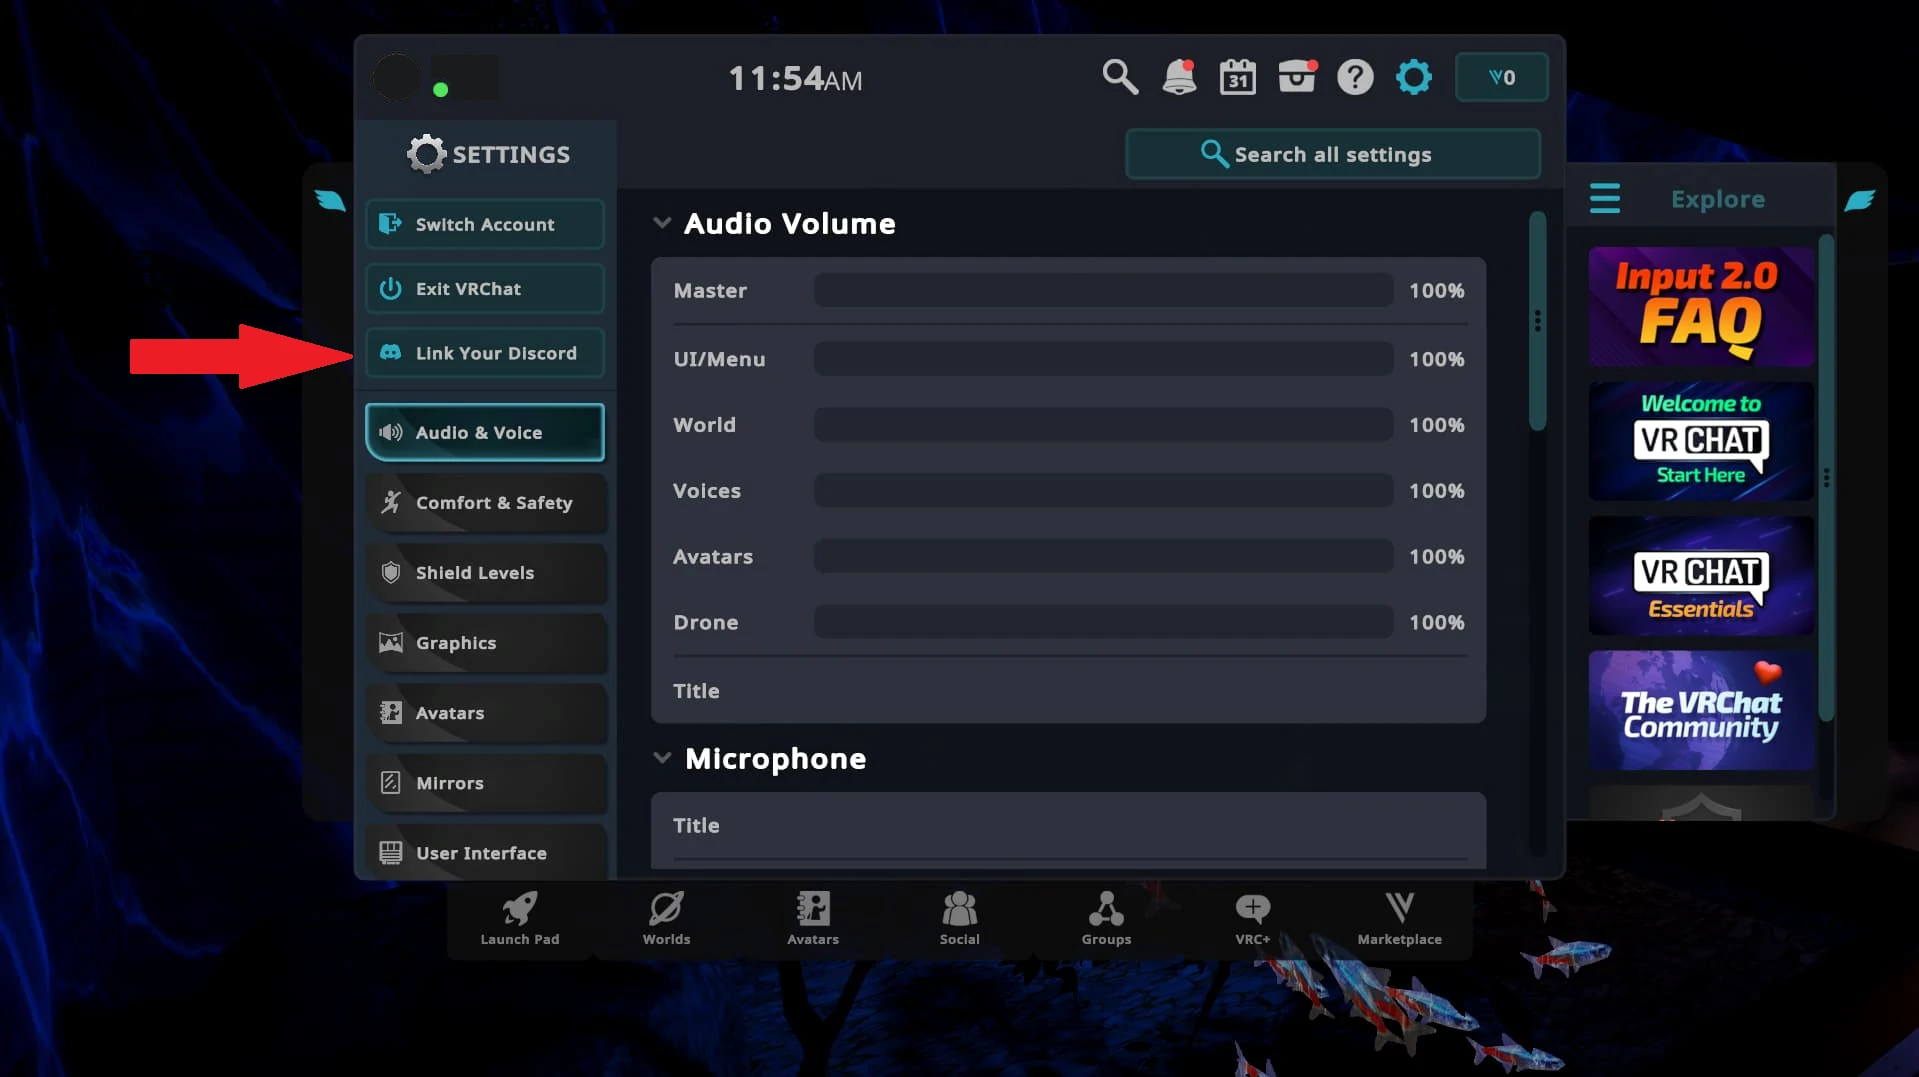Open the help question mark icon
The height and width of the screenshot is (1077, 1919).
1355,77
